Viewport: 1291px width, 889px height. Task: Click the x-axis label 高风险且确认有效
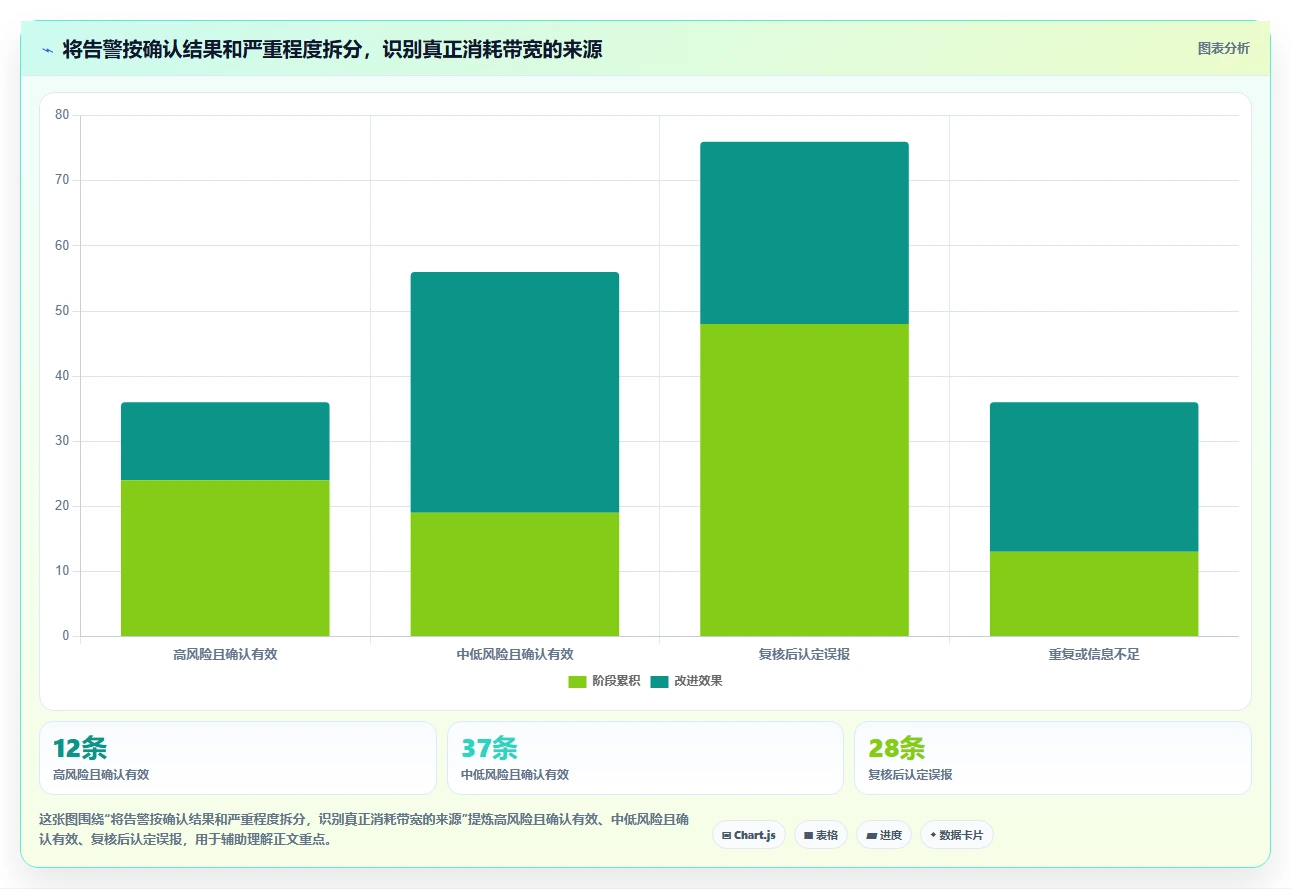click(225, 655)
